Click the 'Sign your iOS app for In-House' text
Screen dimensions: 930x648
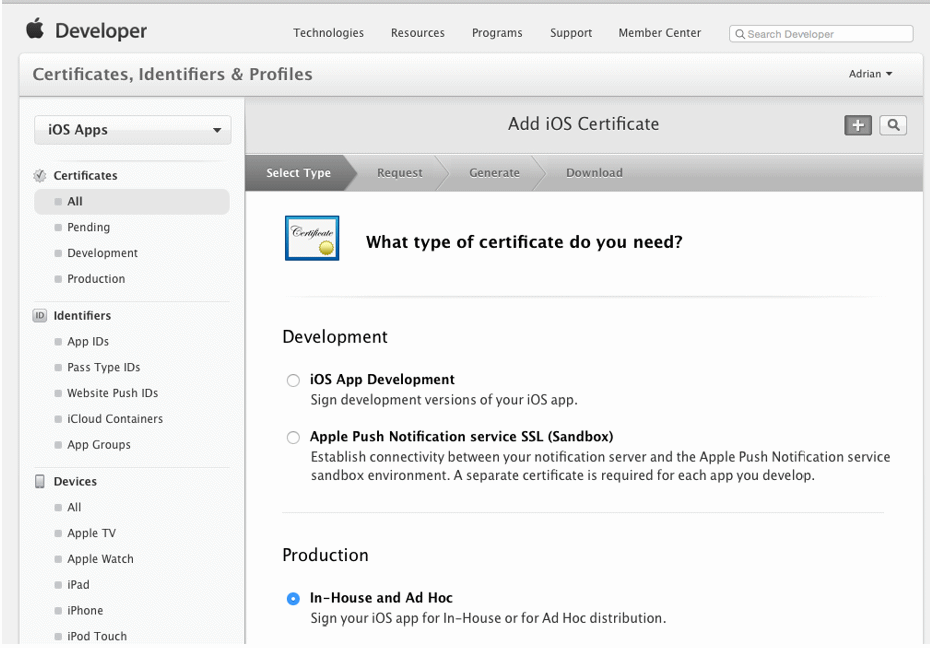coord(489,618)
